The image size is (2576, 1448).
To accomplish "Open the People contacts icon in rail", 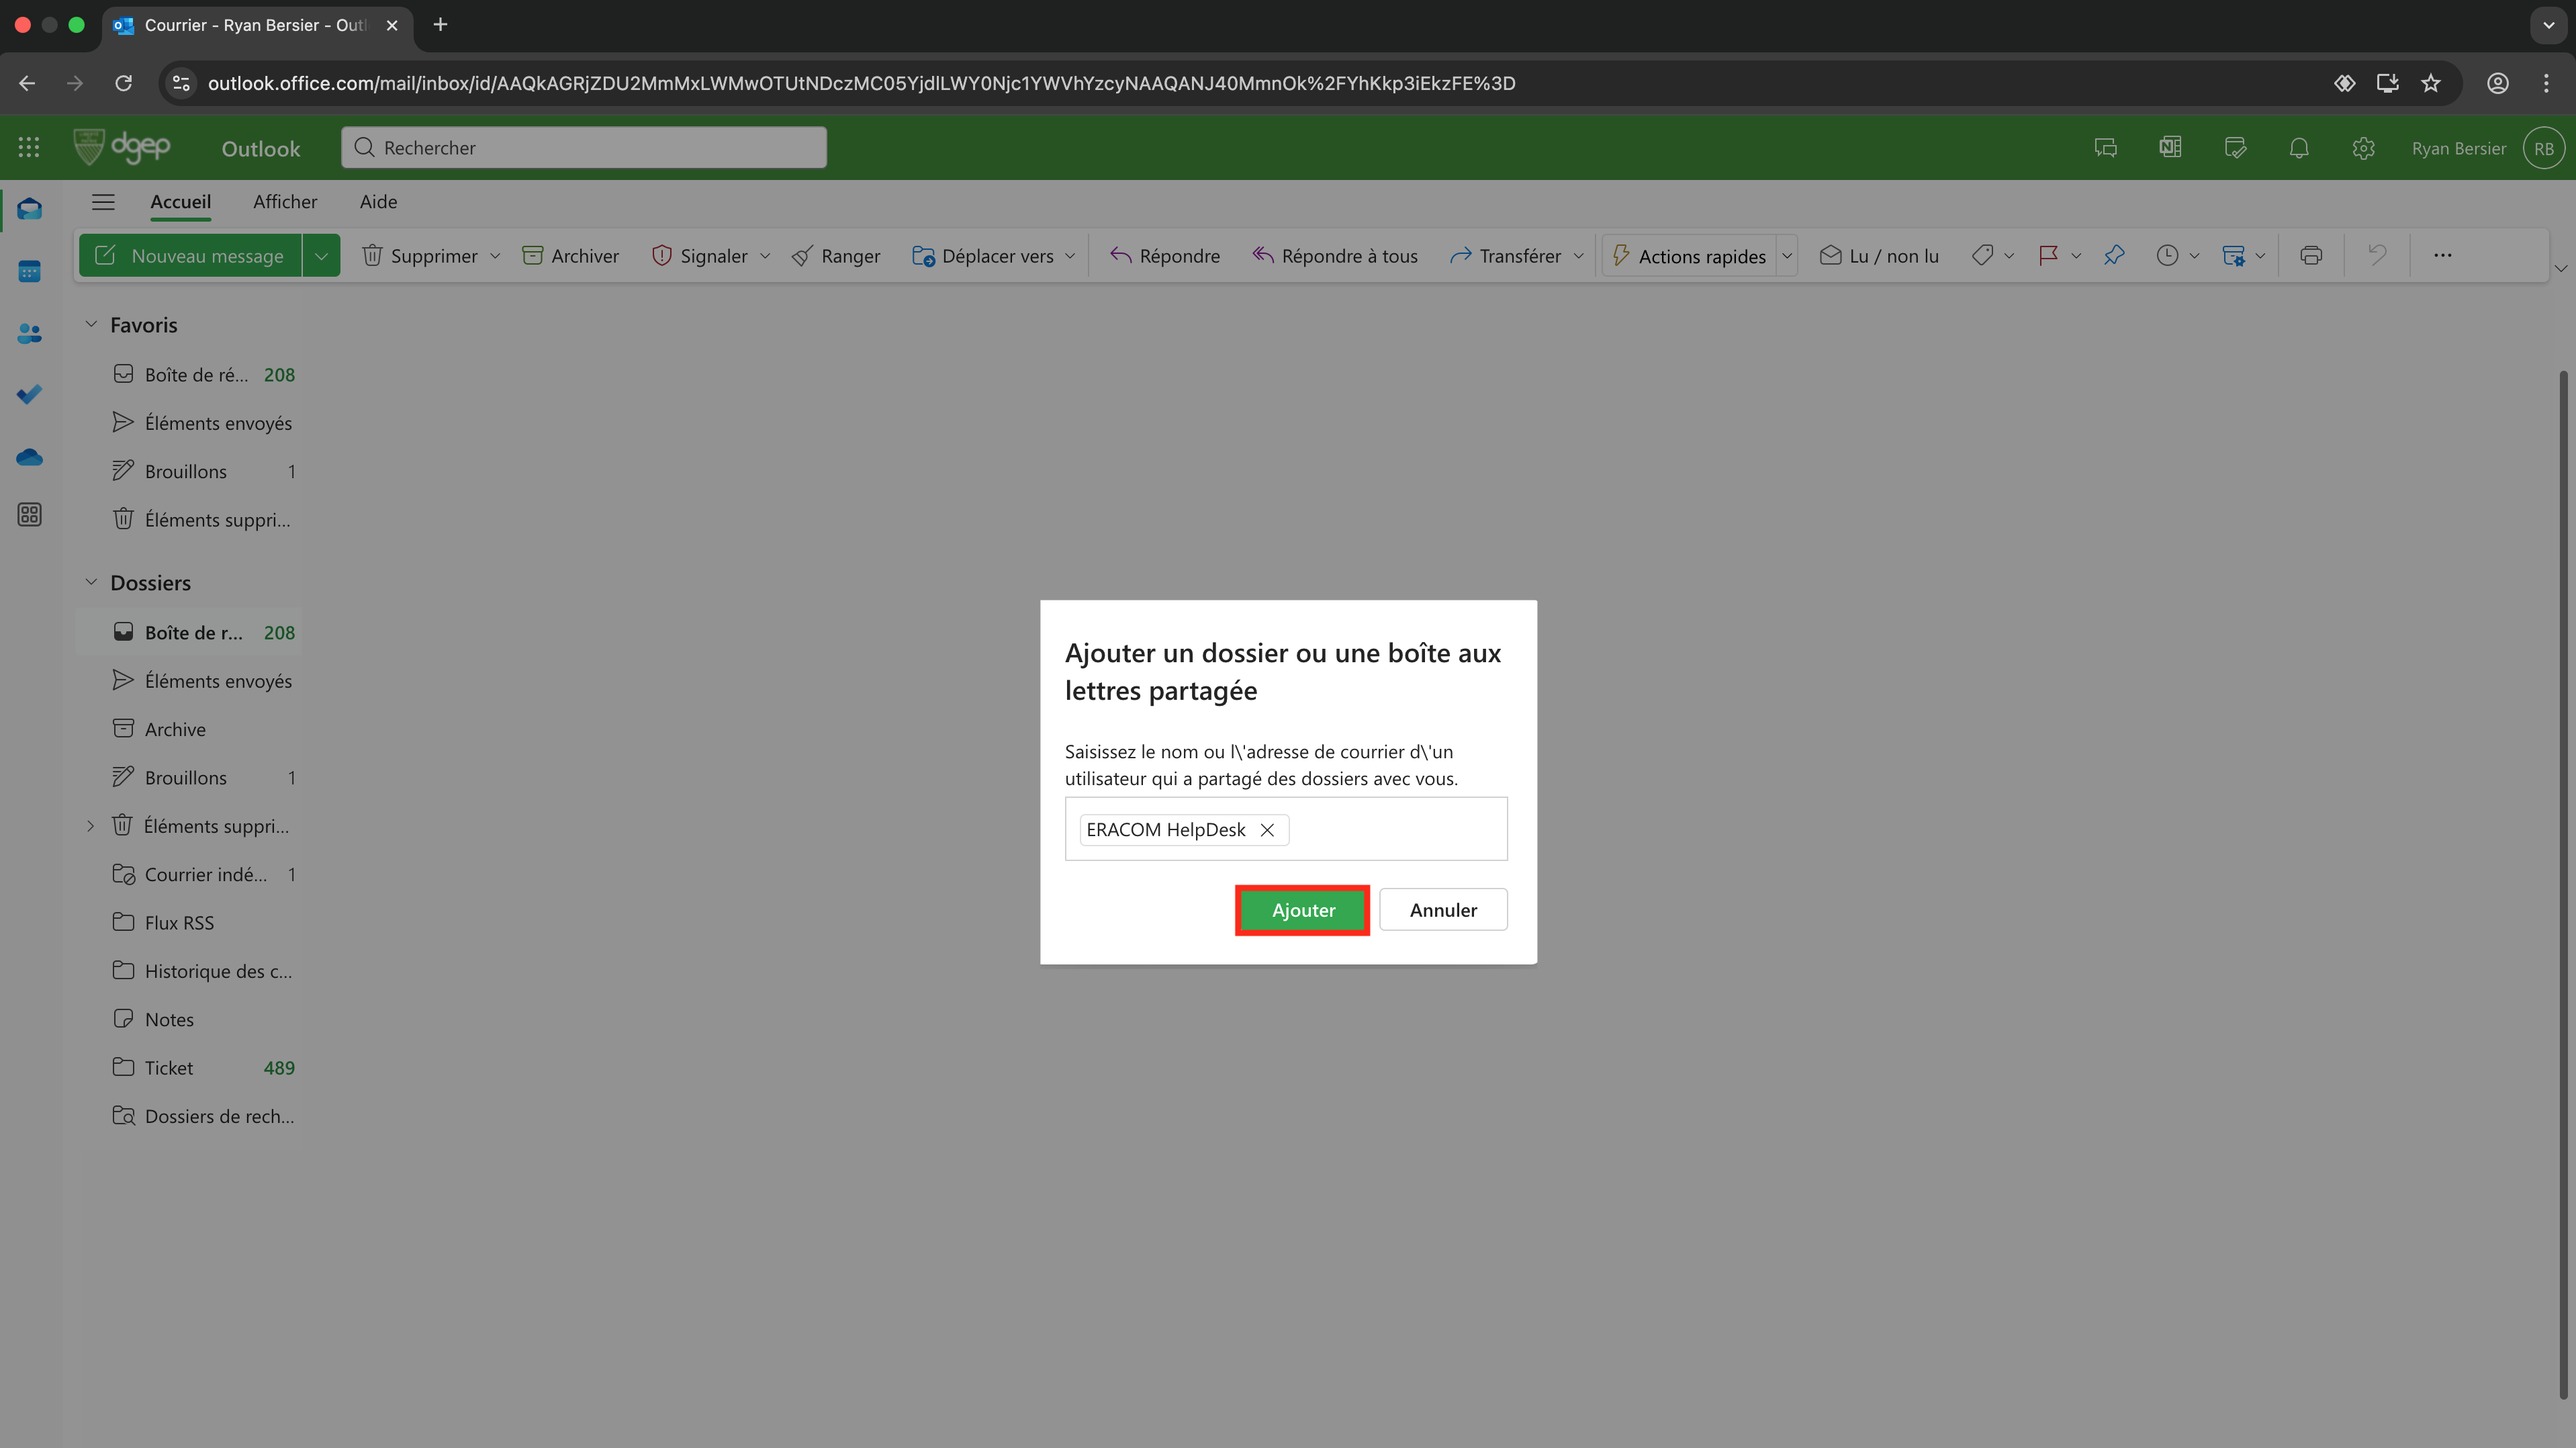I will pyautogui.click(x=29, y=333).
